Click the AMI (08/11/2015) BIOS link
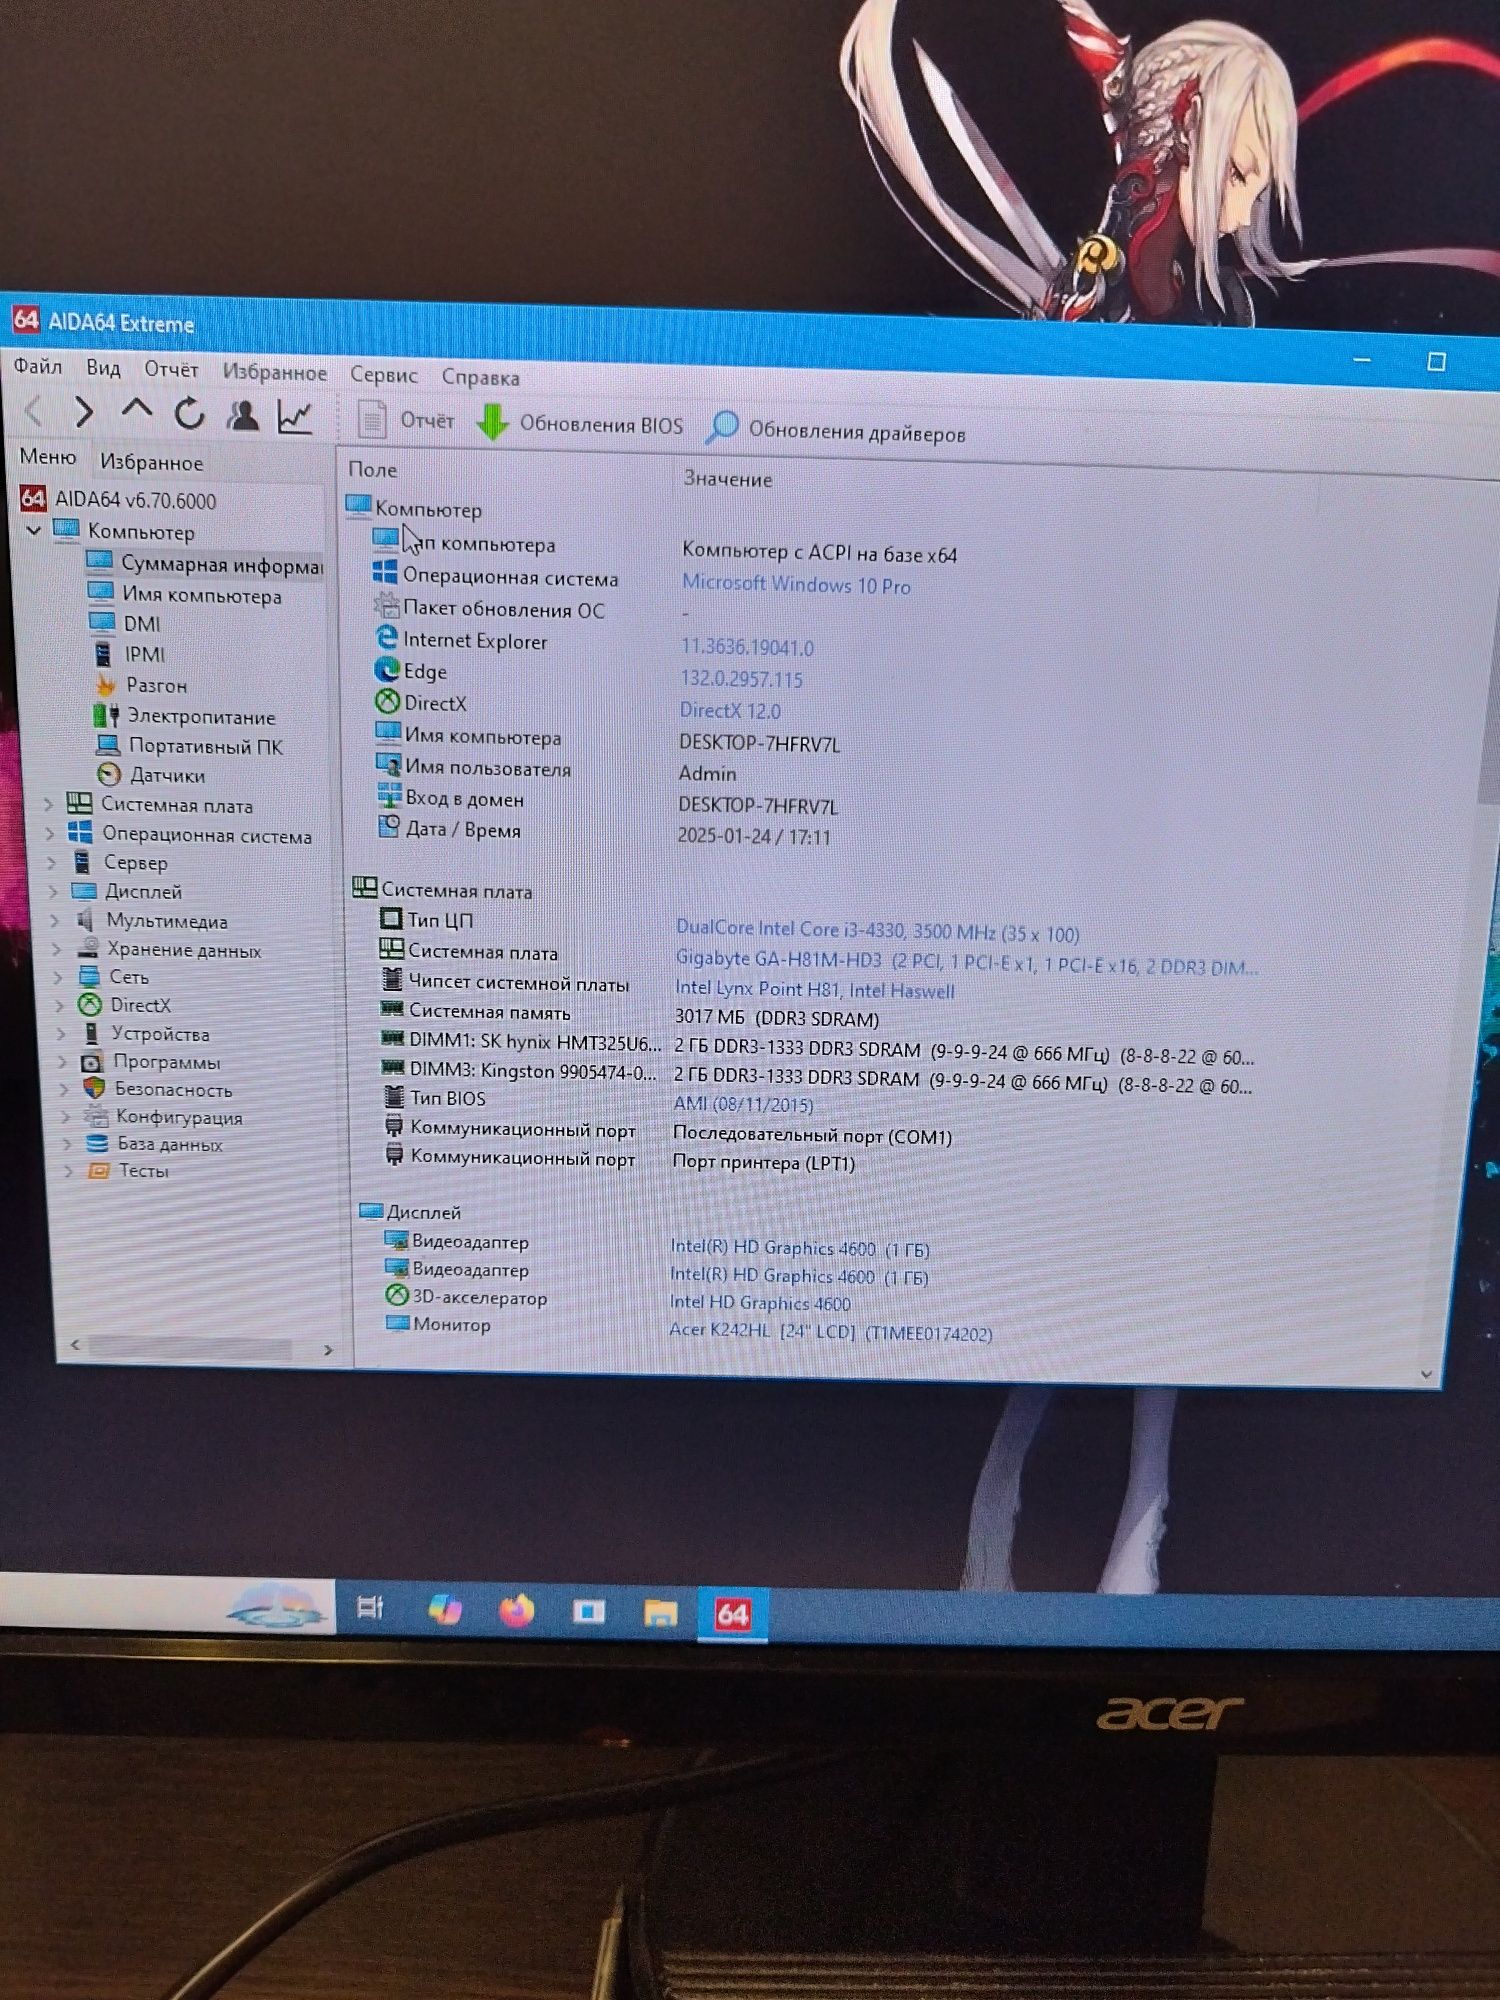This screenshot has width=1500, height=2000. coord(743,1104)
